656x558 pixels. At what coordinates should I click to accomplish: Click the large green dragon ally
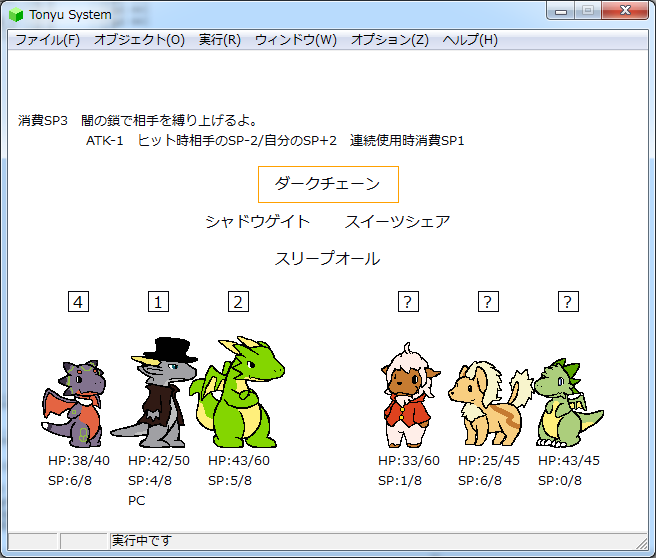coord(237,392)
